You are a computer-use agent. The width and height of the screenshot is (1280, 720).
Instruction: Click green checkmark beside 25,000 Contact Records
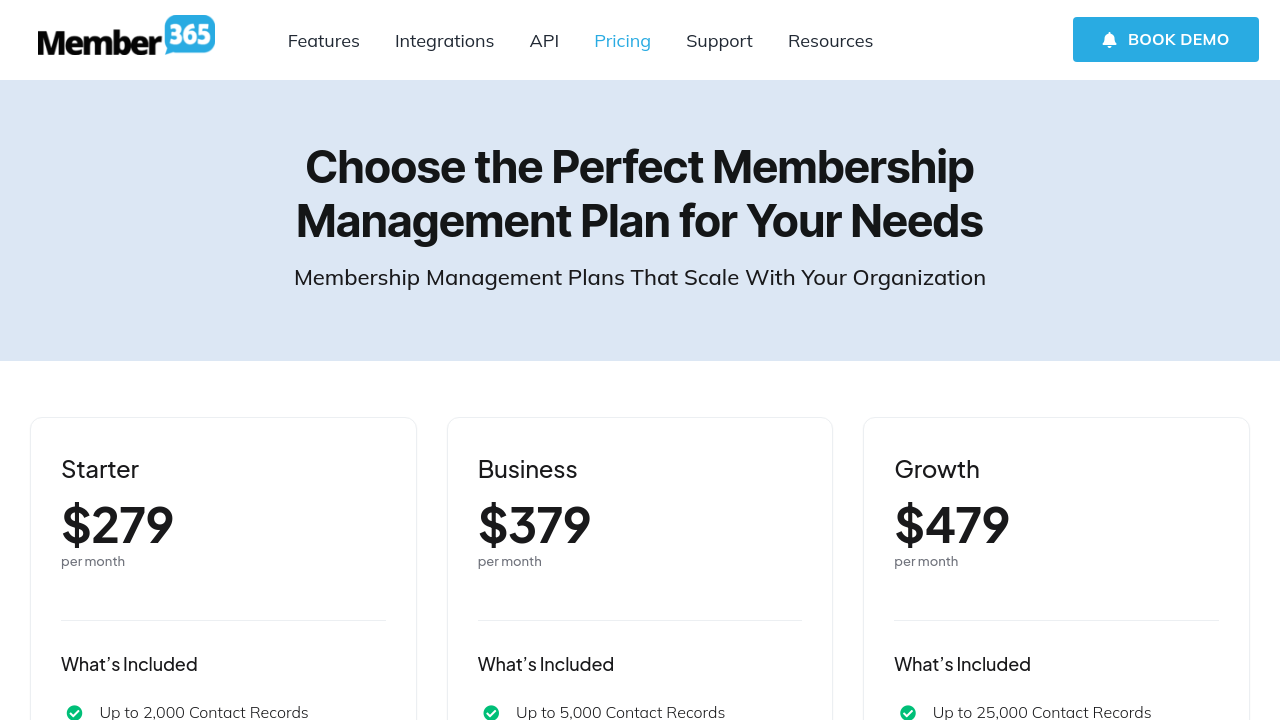(908, 712)
